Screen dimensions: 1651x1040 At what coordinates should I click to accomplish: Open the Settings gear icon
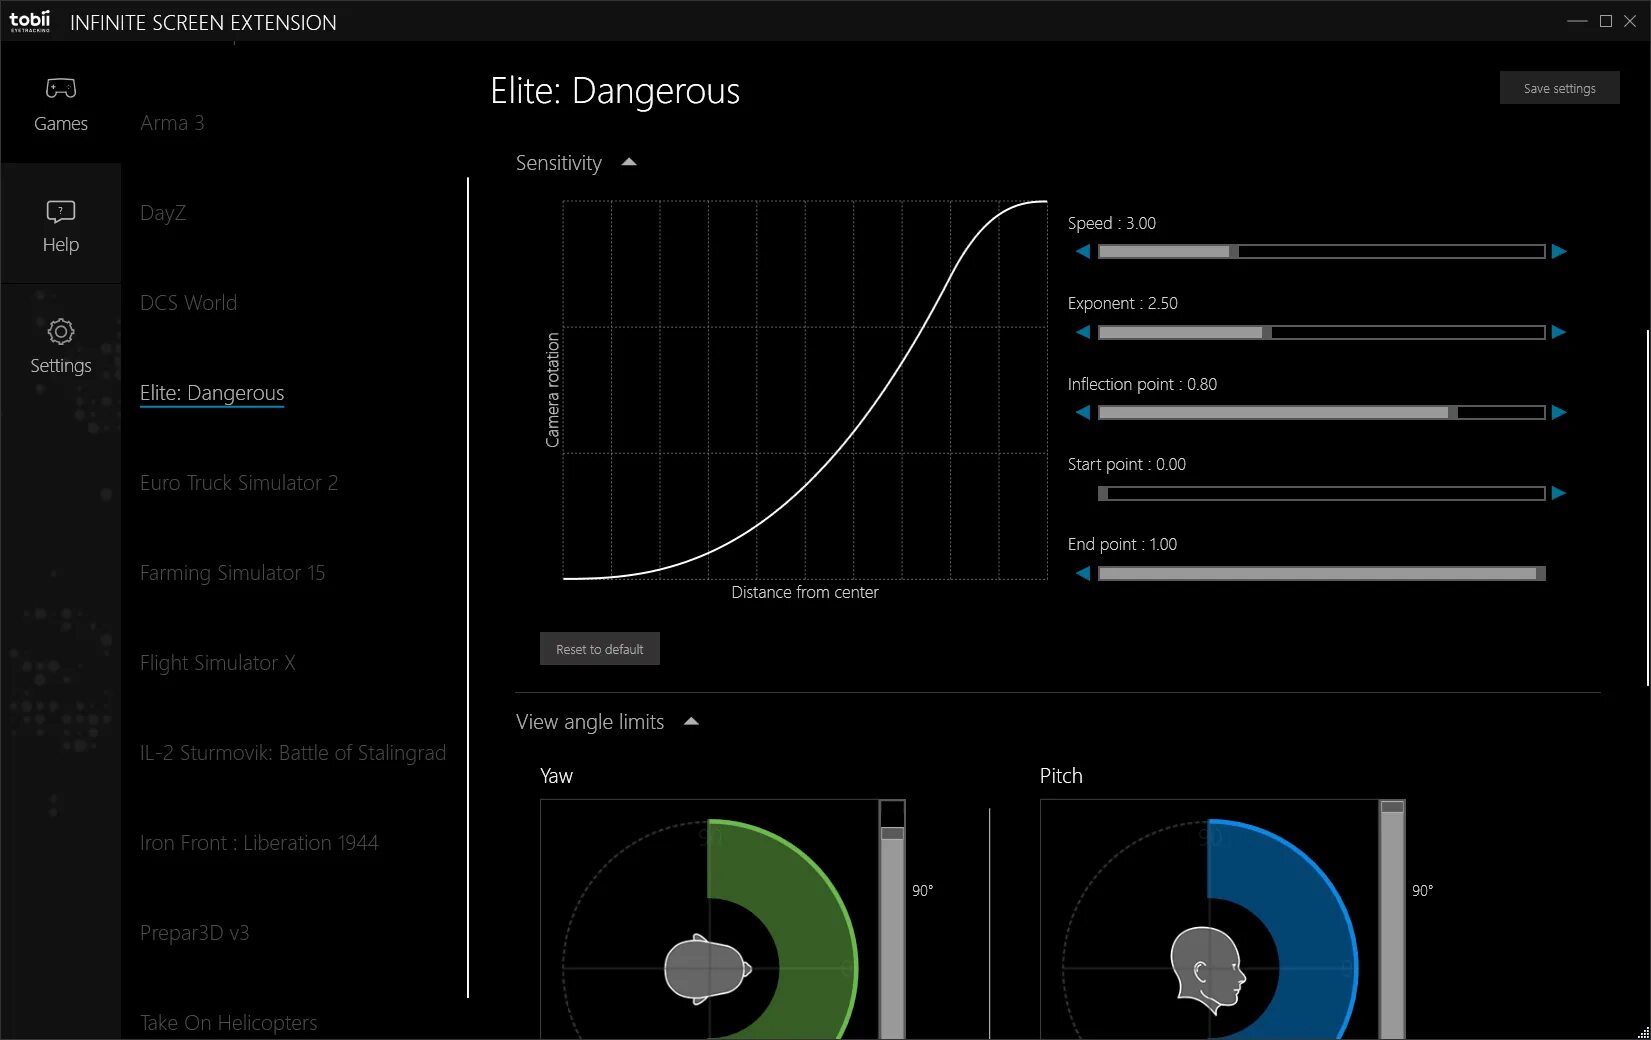[x=61, y=331]
